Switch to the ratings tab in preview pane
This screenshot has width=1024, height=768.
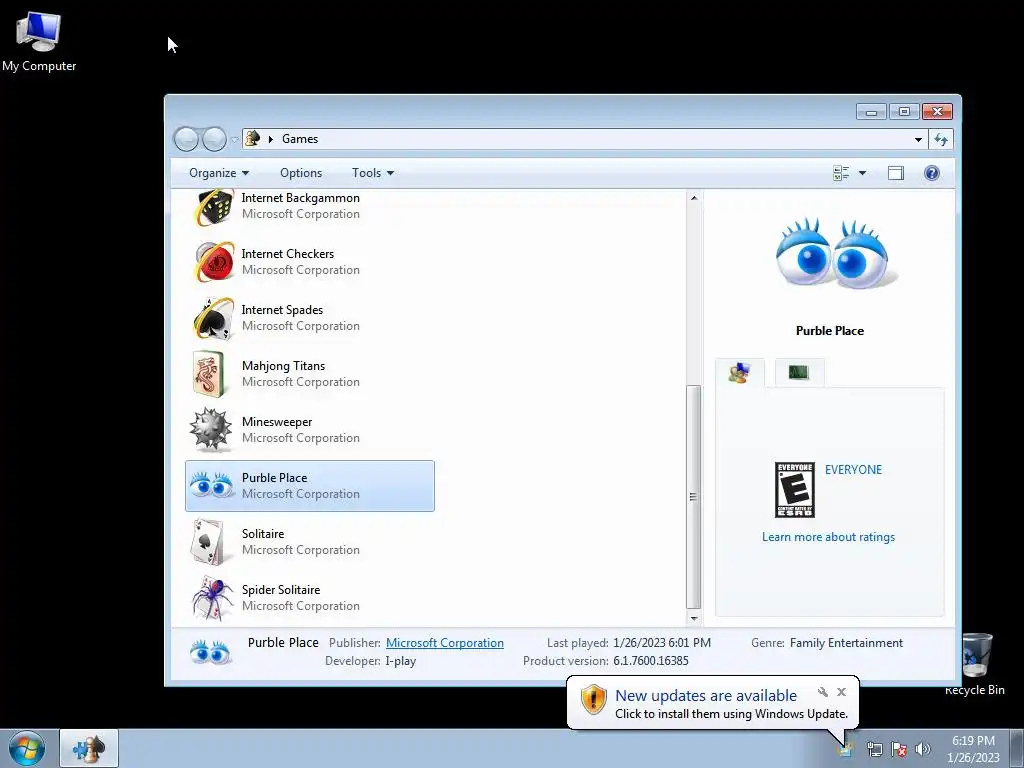coord(739,373)
